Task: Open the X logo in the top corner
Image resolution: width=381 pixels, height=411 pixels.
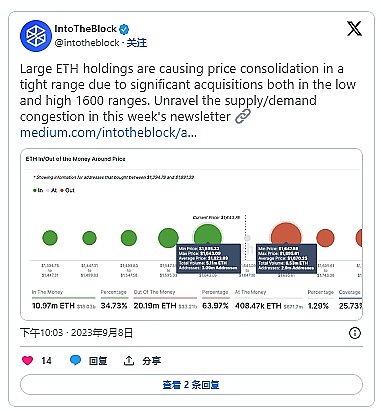Action: pos(354,28)
